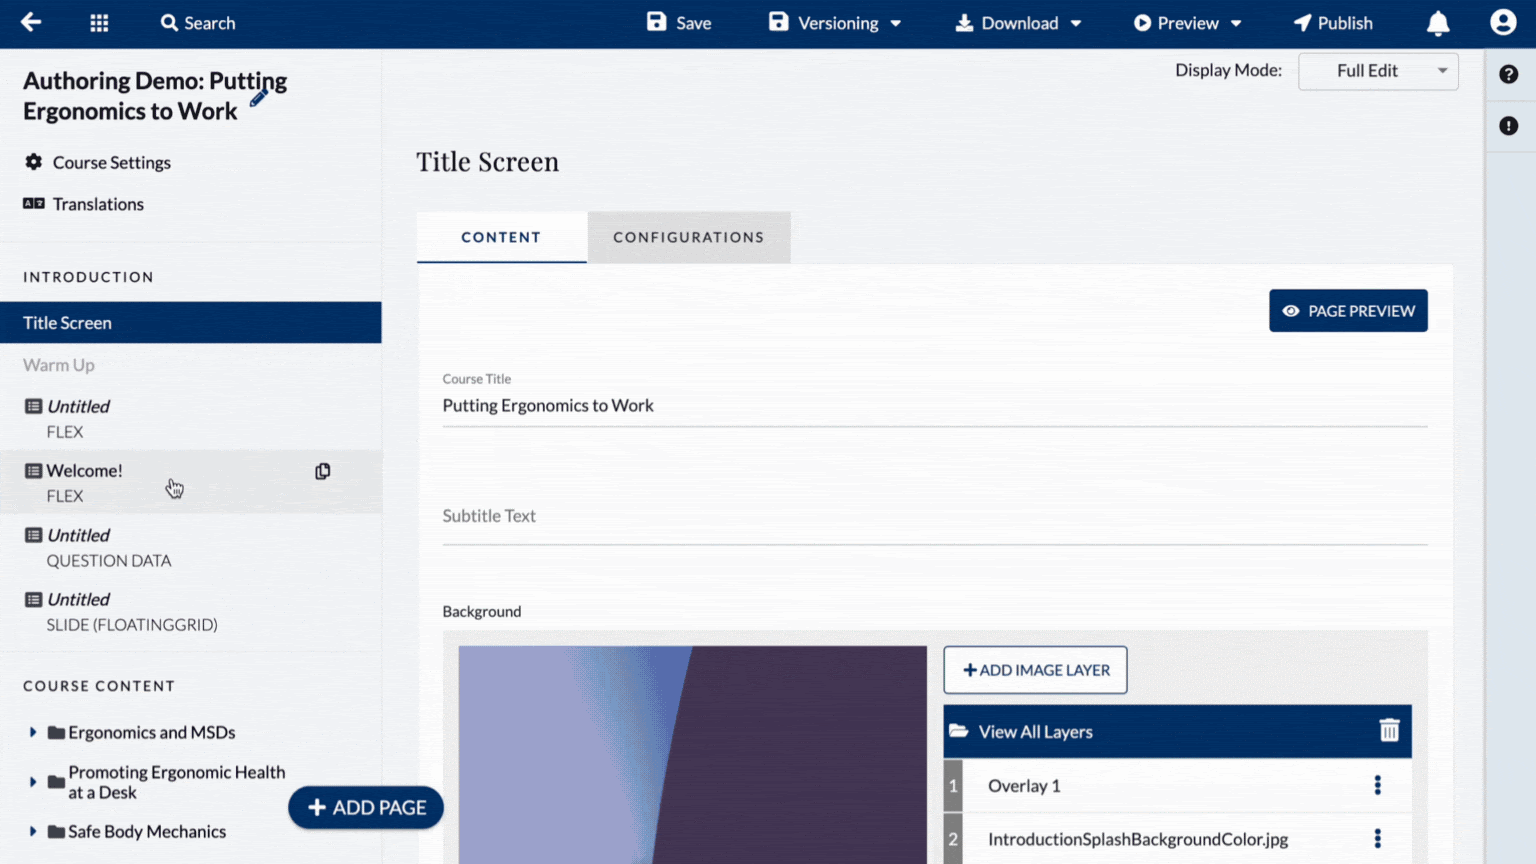Image resolution: width=1536 pixels, height=864 pixels.
Task: Select Title Screen in the sidebar
Action: 191,323
